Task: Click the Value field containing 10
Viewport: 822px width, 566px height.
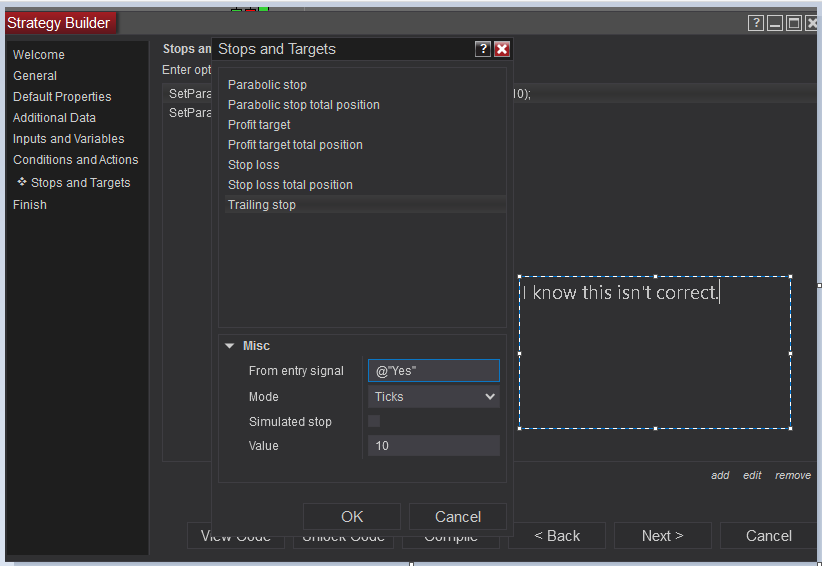Action: pos(433,446)
